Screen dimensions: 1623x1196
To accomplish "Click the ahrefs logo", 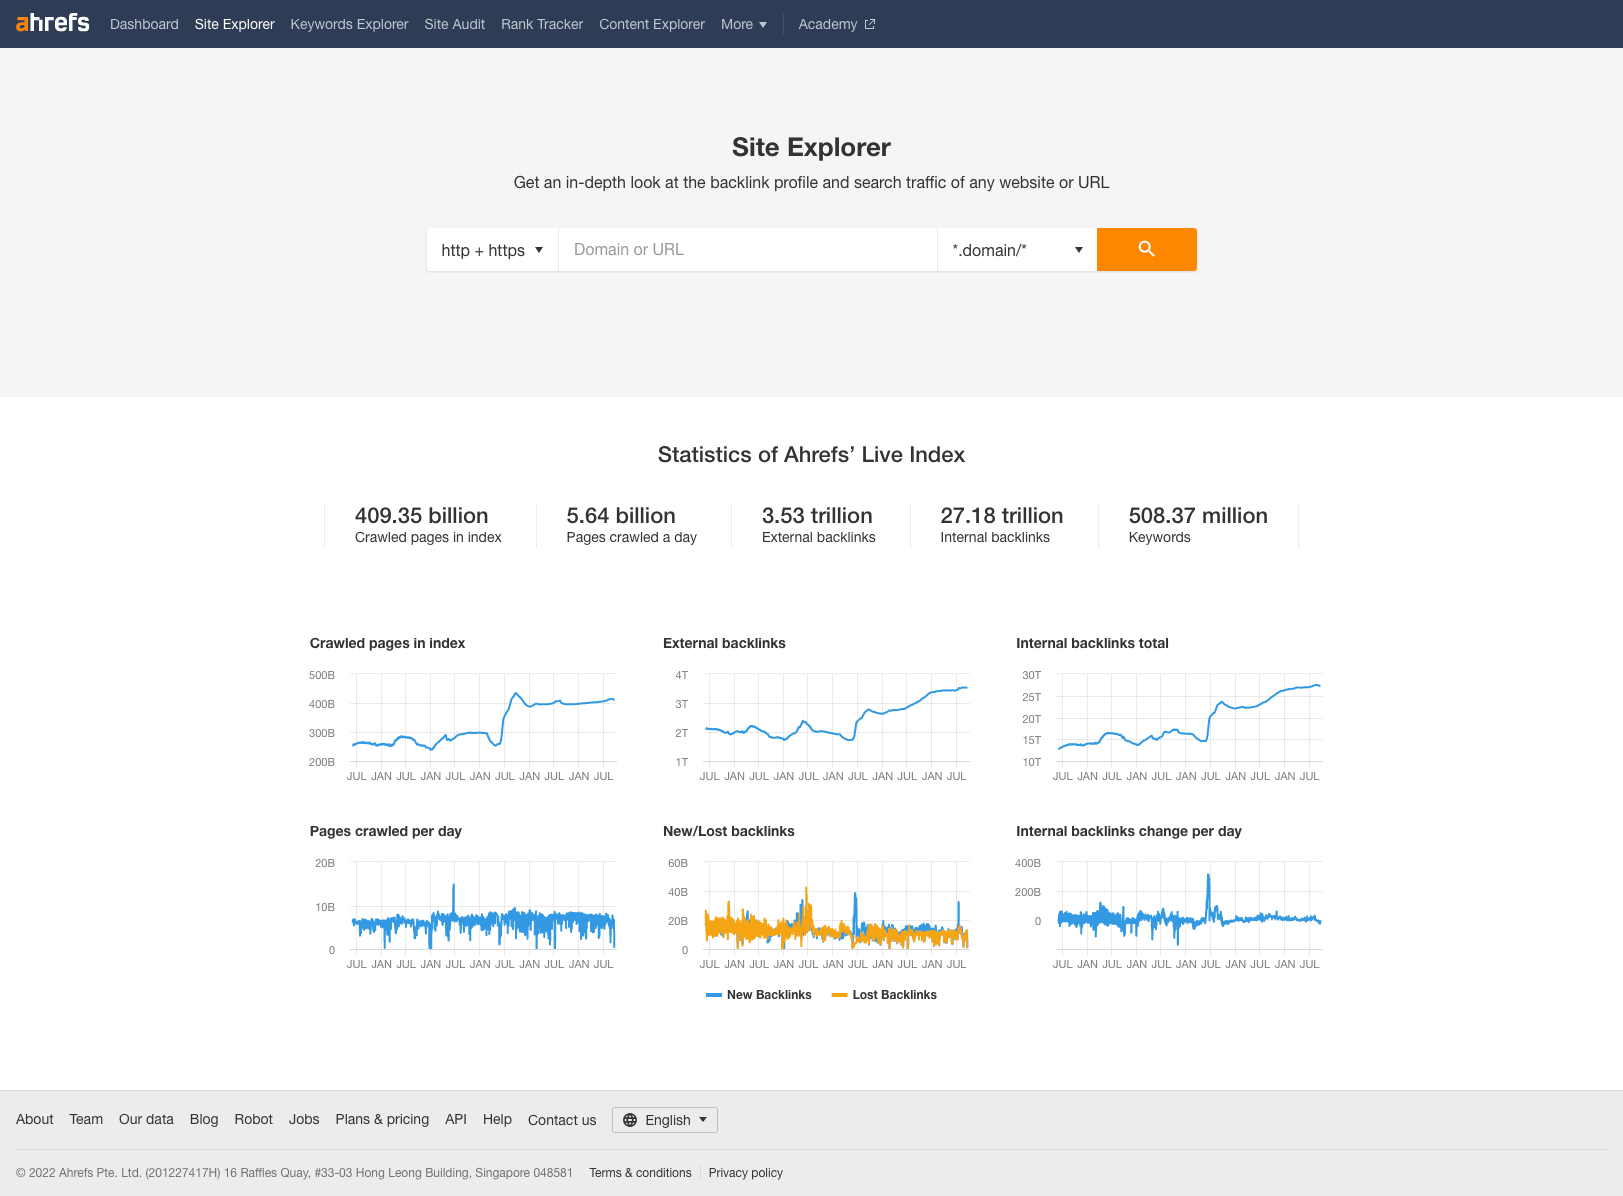I will 52,23.
